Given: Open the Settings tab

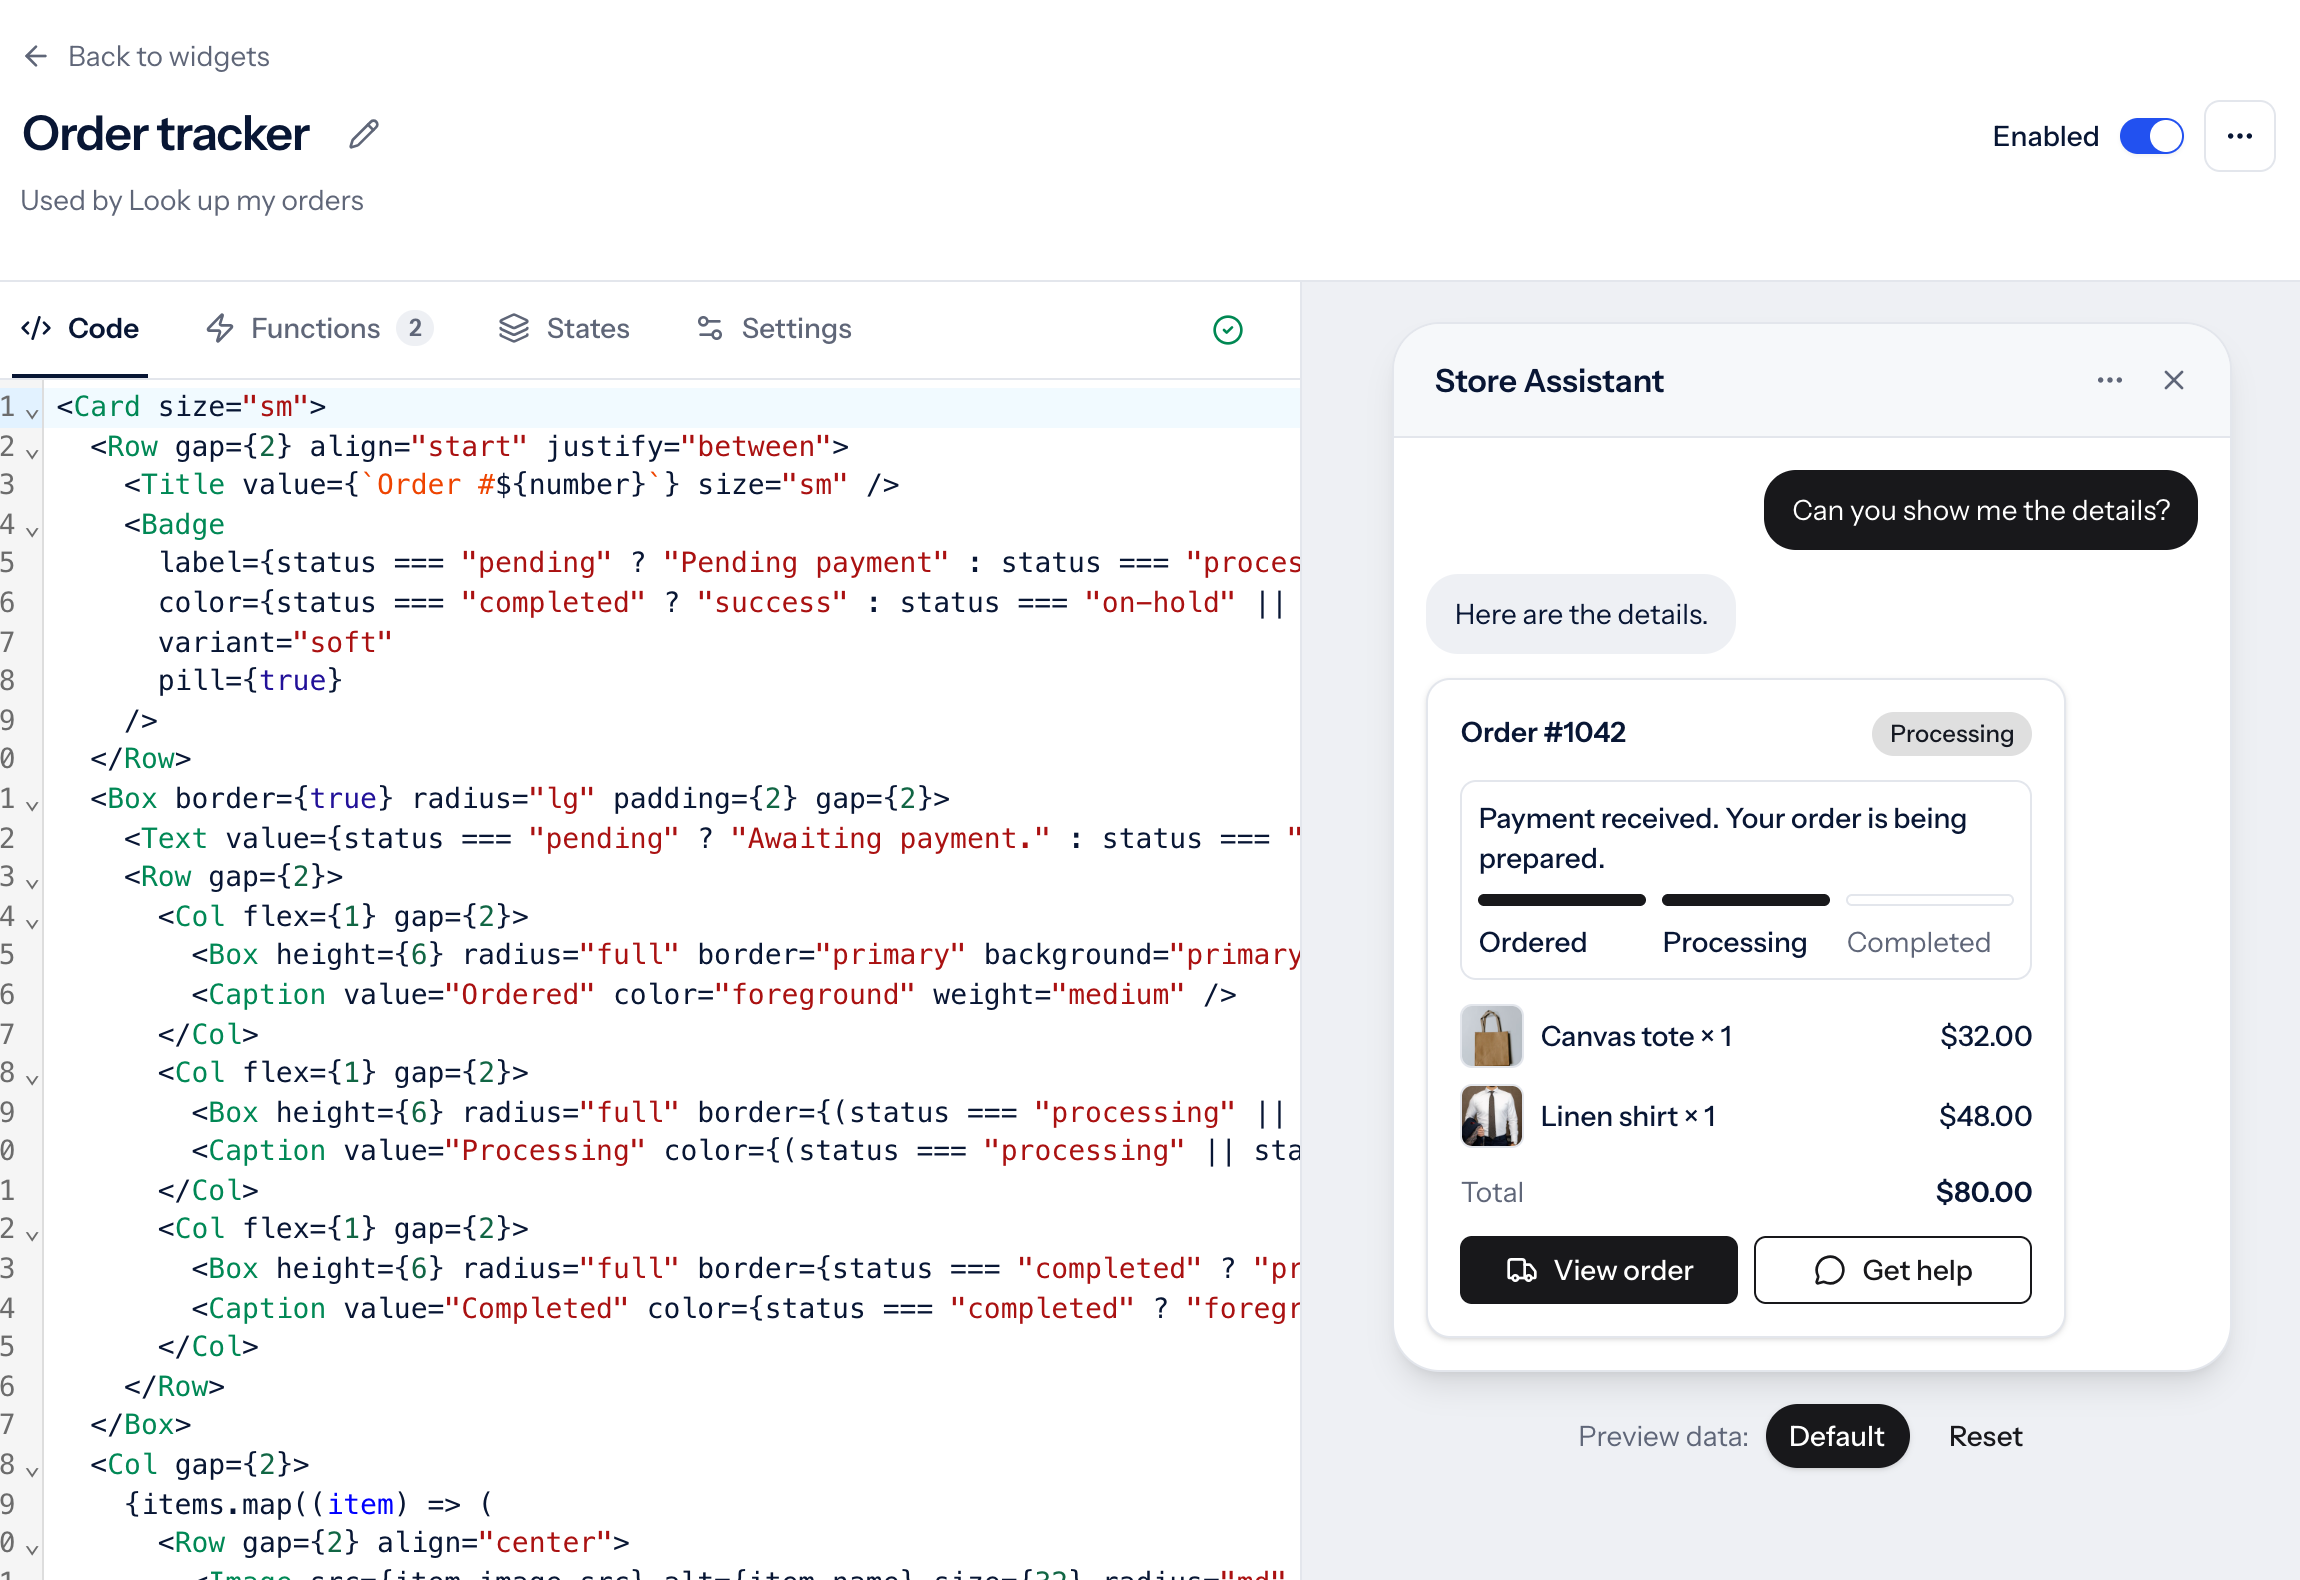Looking at the screenshot, I should pos(774,328).
